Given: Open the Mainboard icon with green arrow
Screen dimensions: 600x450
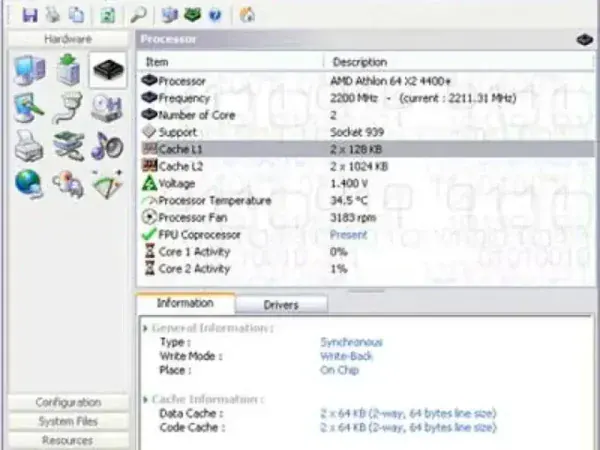Looking at the screenshot, I should tap(68, 69).
